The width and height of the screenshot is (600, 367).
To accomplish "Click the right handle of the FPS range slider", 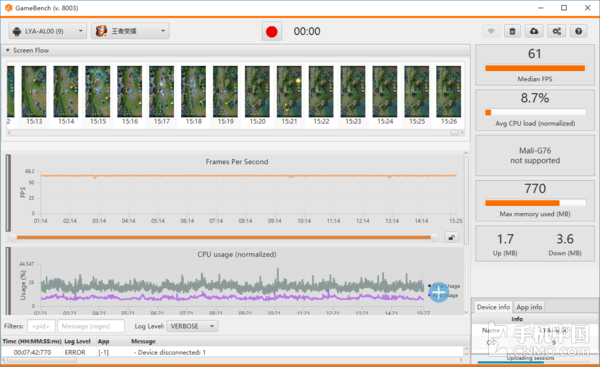I will (x=434, y=237).
